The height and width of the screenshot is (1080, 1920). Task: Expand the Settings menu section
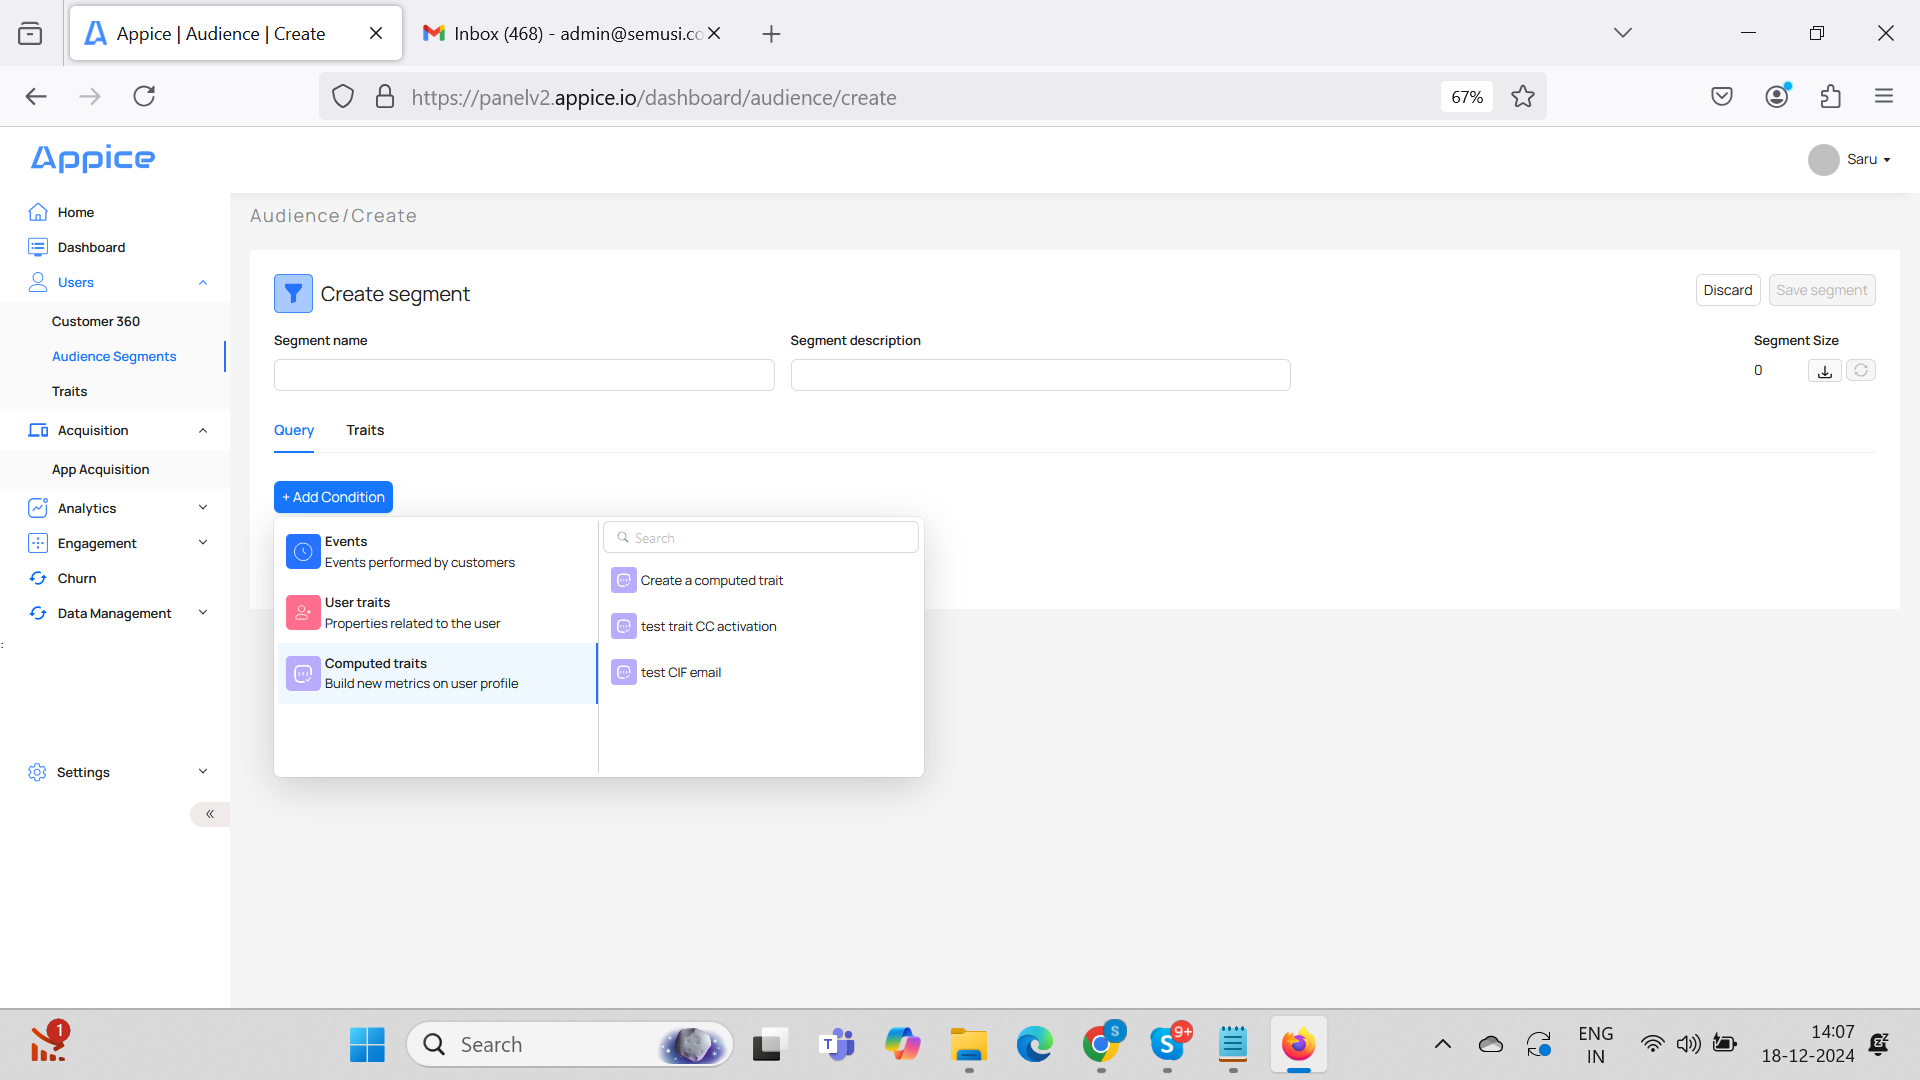(x=203, y=772)
